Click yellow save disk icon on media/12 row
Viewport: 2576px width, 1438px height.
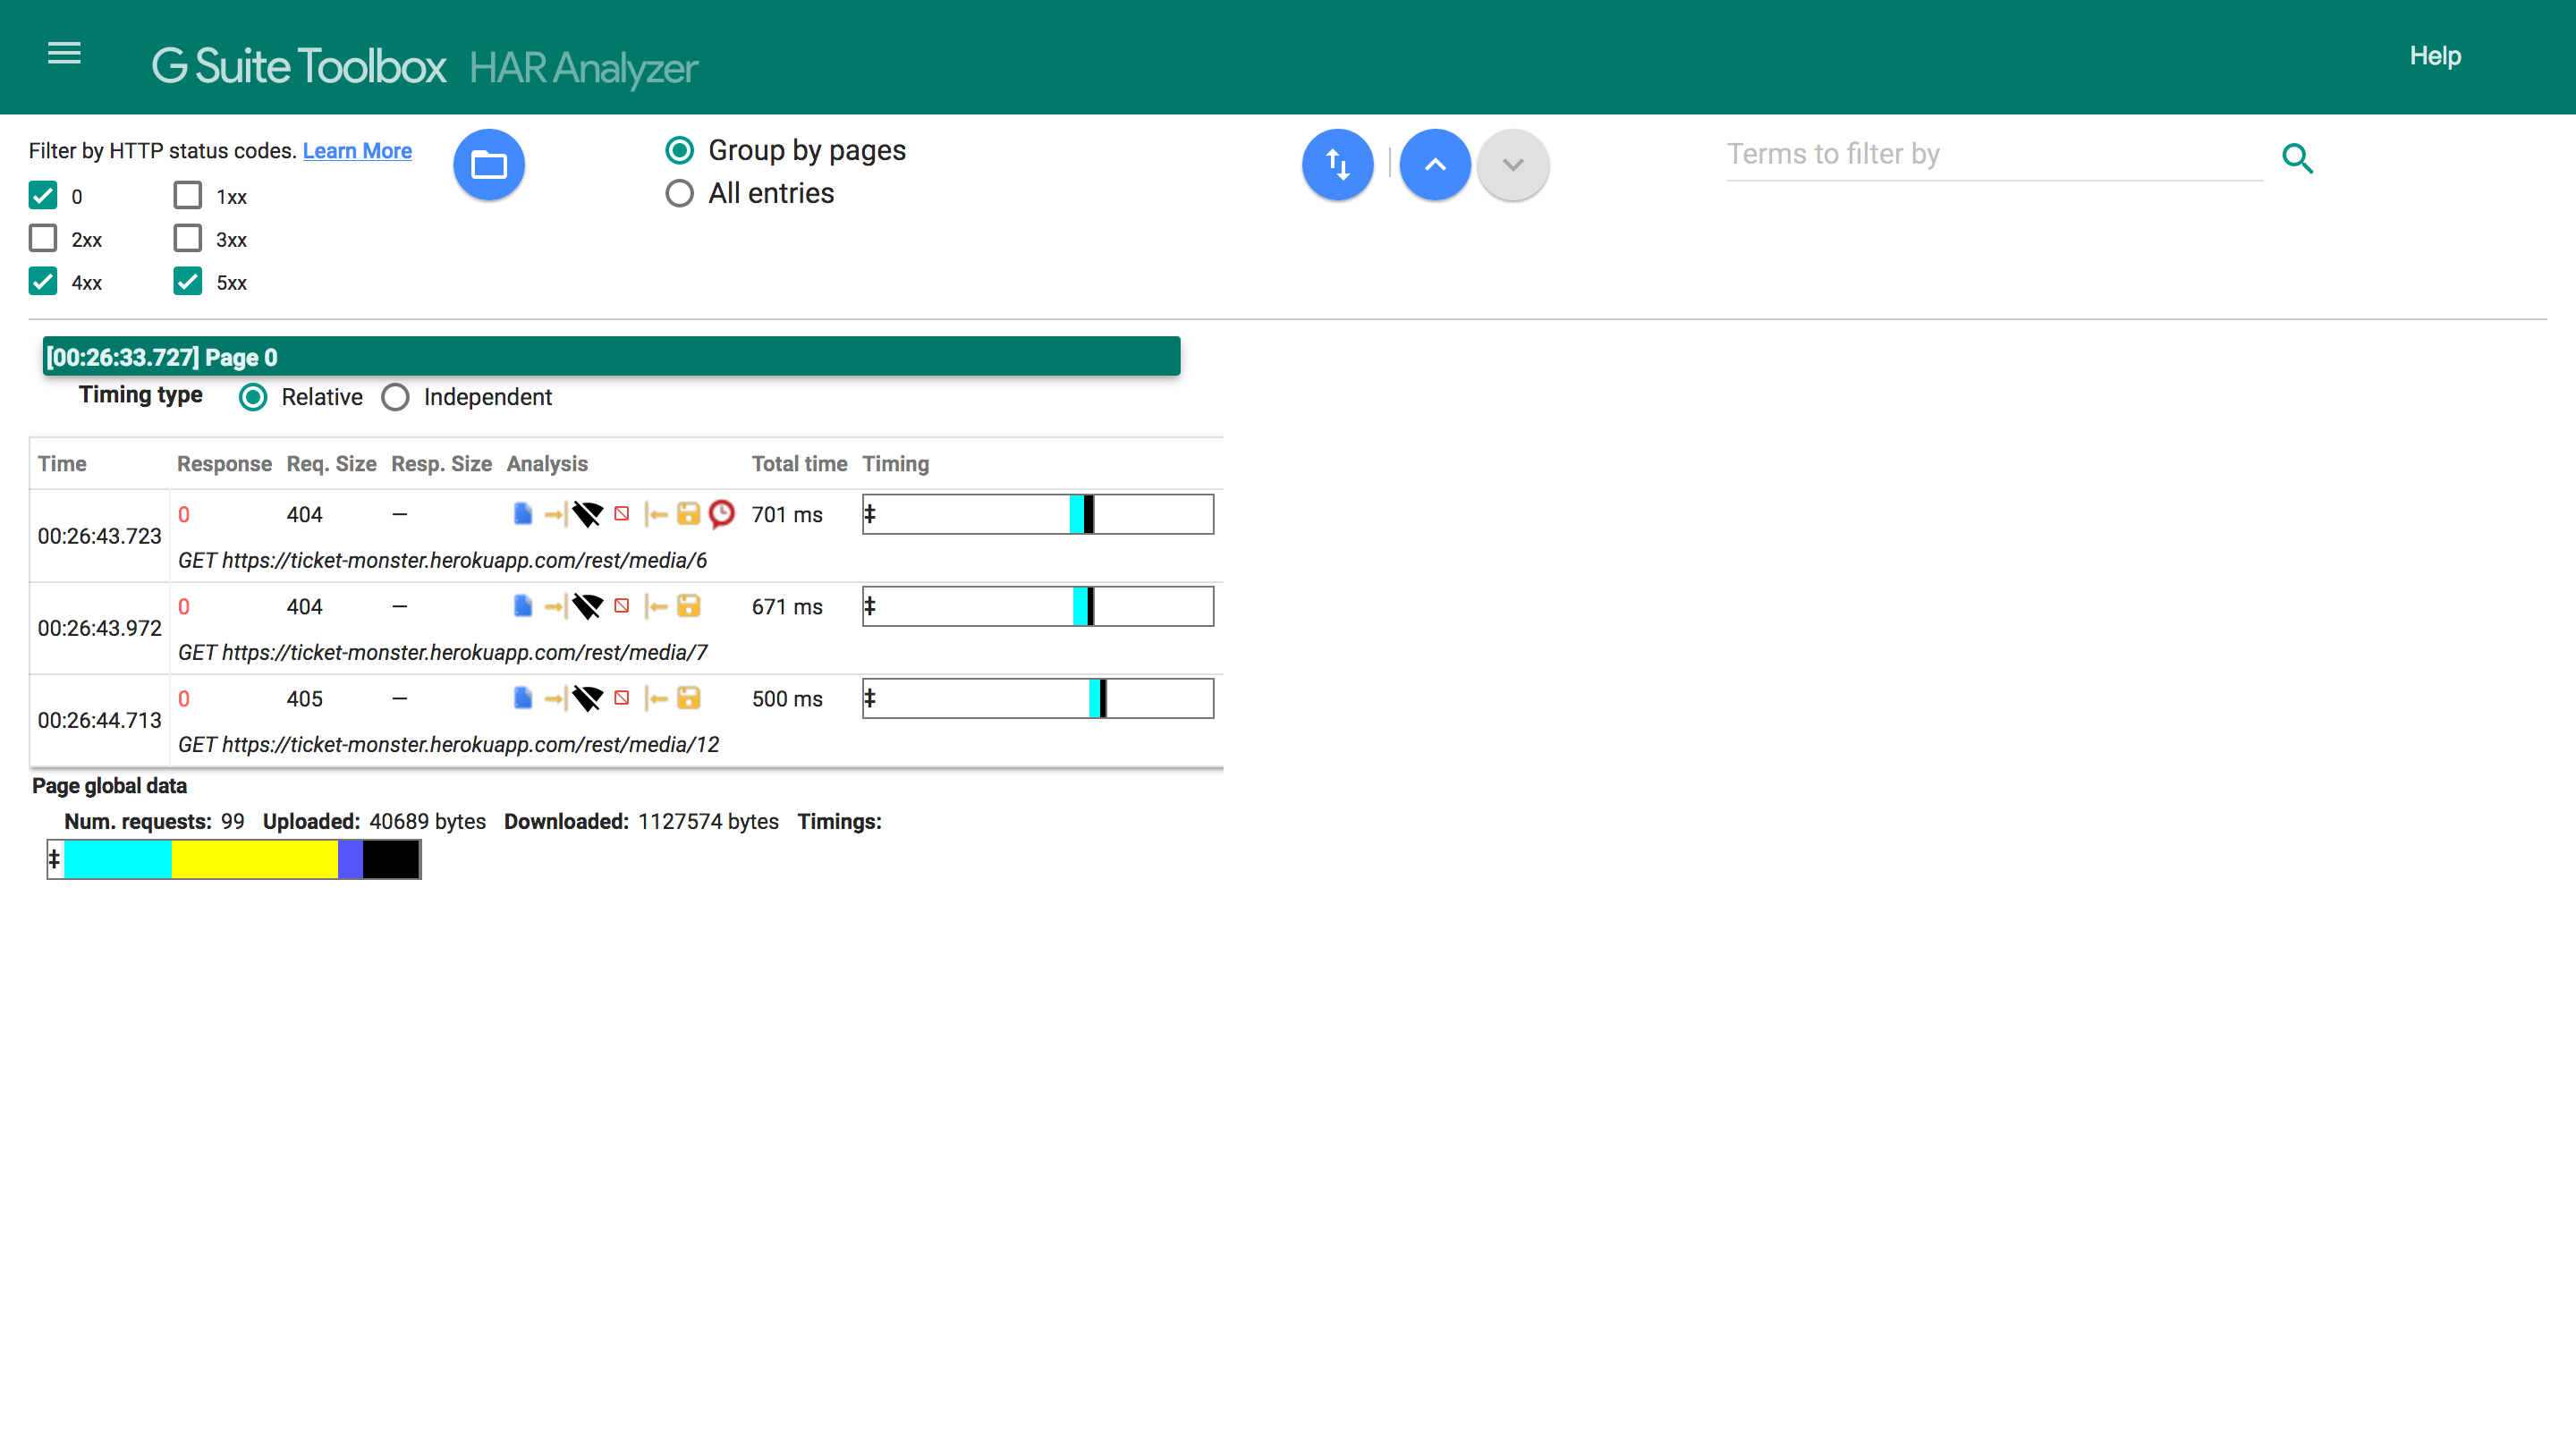[688, 698]
